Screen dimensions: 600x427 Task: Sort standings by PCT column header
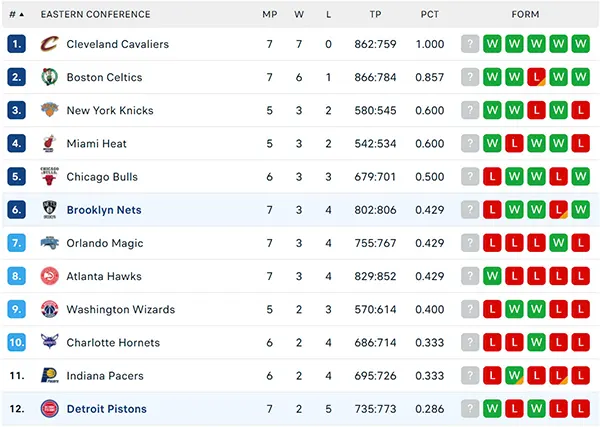click(430, 15)
